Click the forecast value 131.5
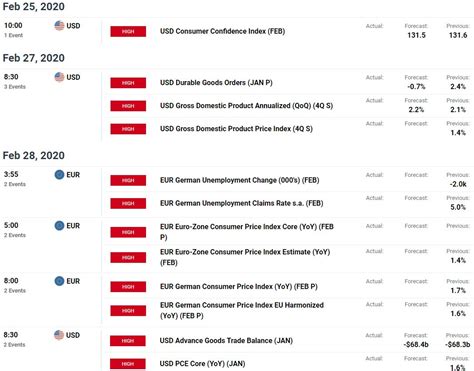Viewport: 474px width, 371px height. [416, 35]
